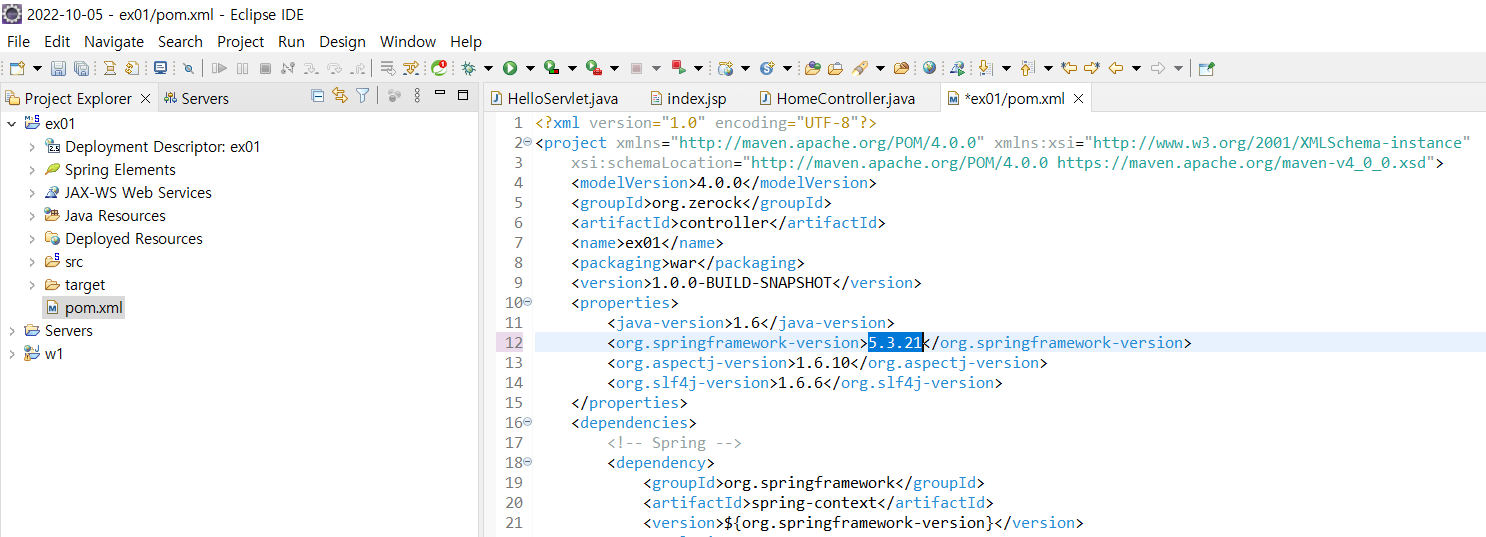
Task: Click the Open Task icon
Action: pyautogui.click(x=835, y=68)
